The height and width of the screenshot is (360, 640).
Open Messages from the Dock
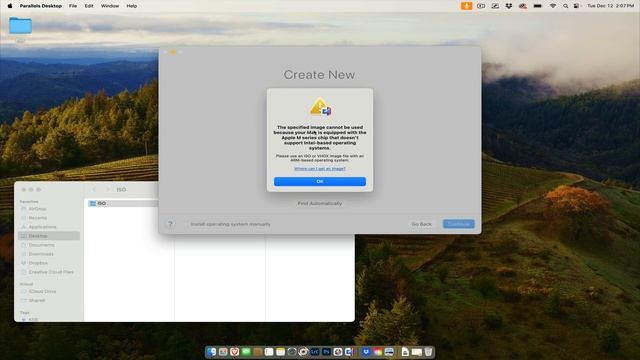(246, 352)
